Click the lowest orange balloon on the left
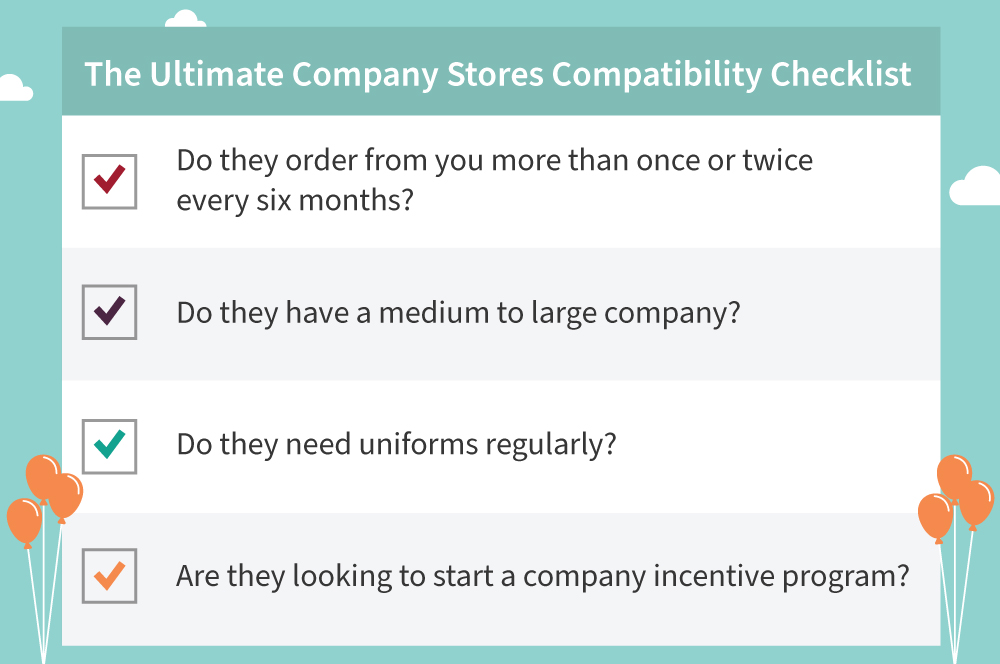This screenshot has width=1000, height=664. (23, 521)
